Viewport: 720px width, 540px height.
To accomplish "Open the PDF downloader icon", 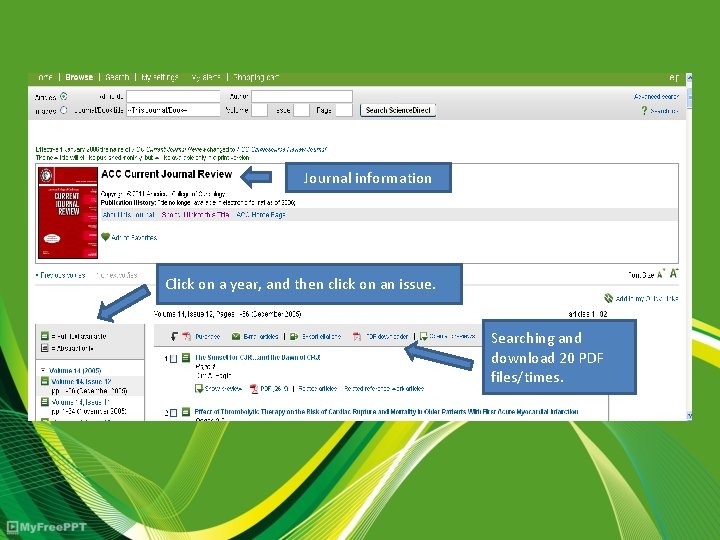I will pyautogui.click(x=357, y=337).
